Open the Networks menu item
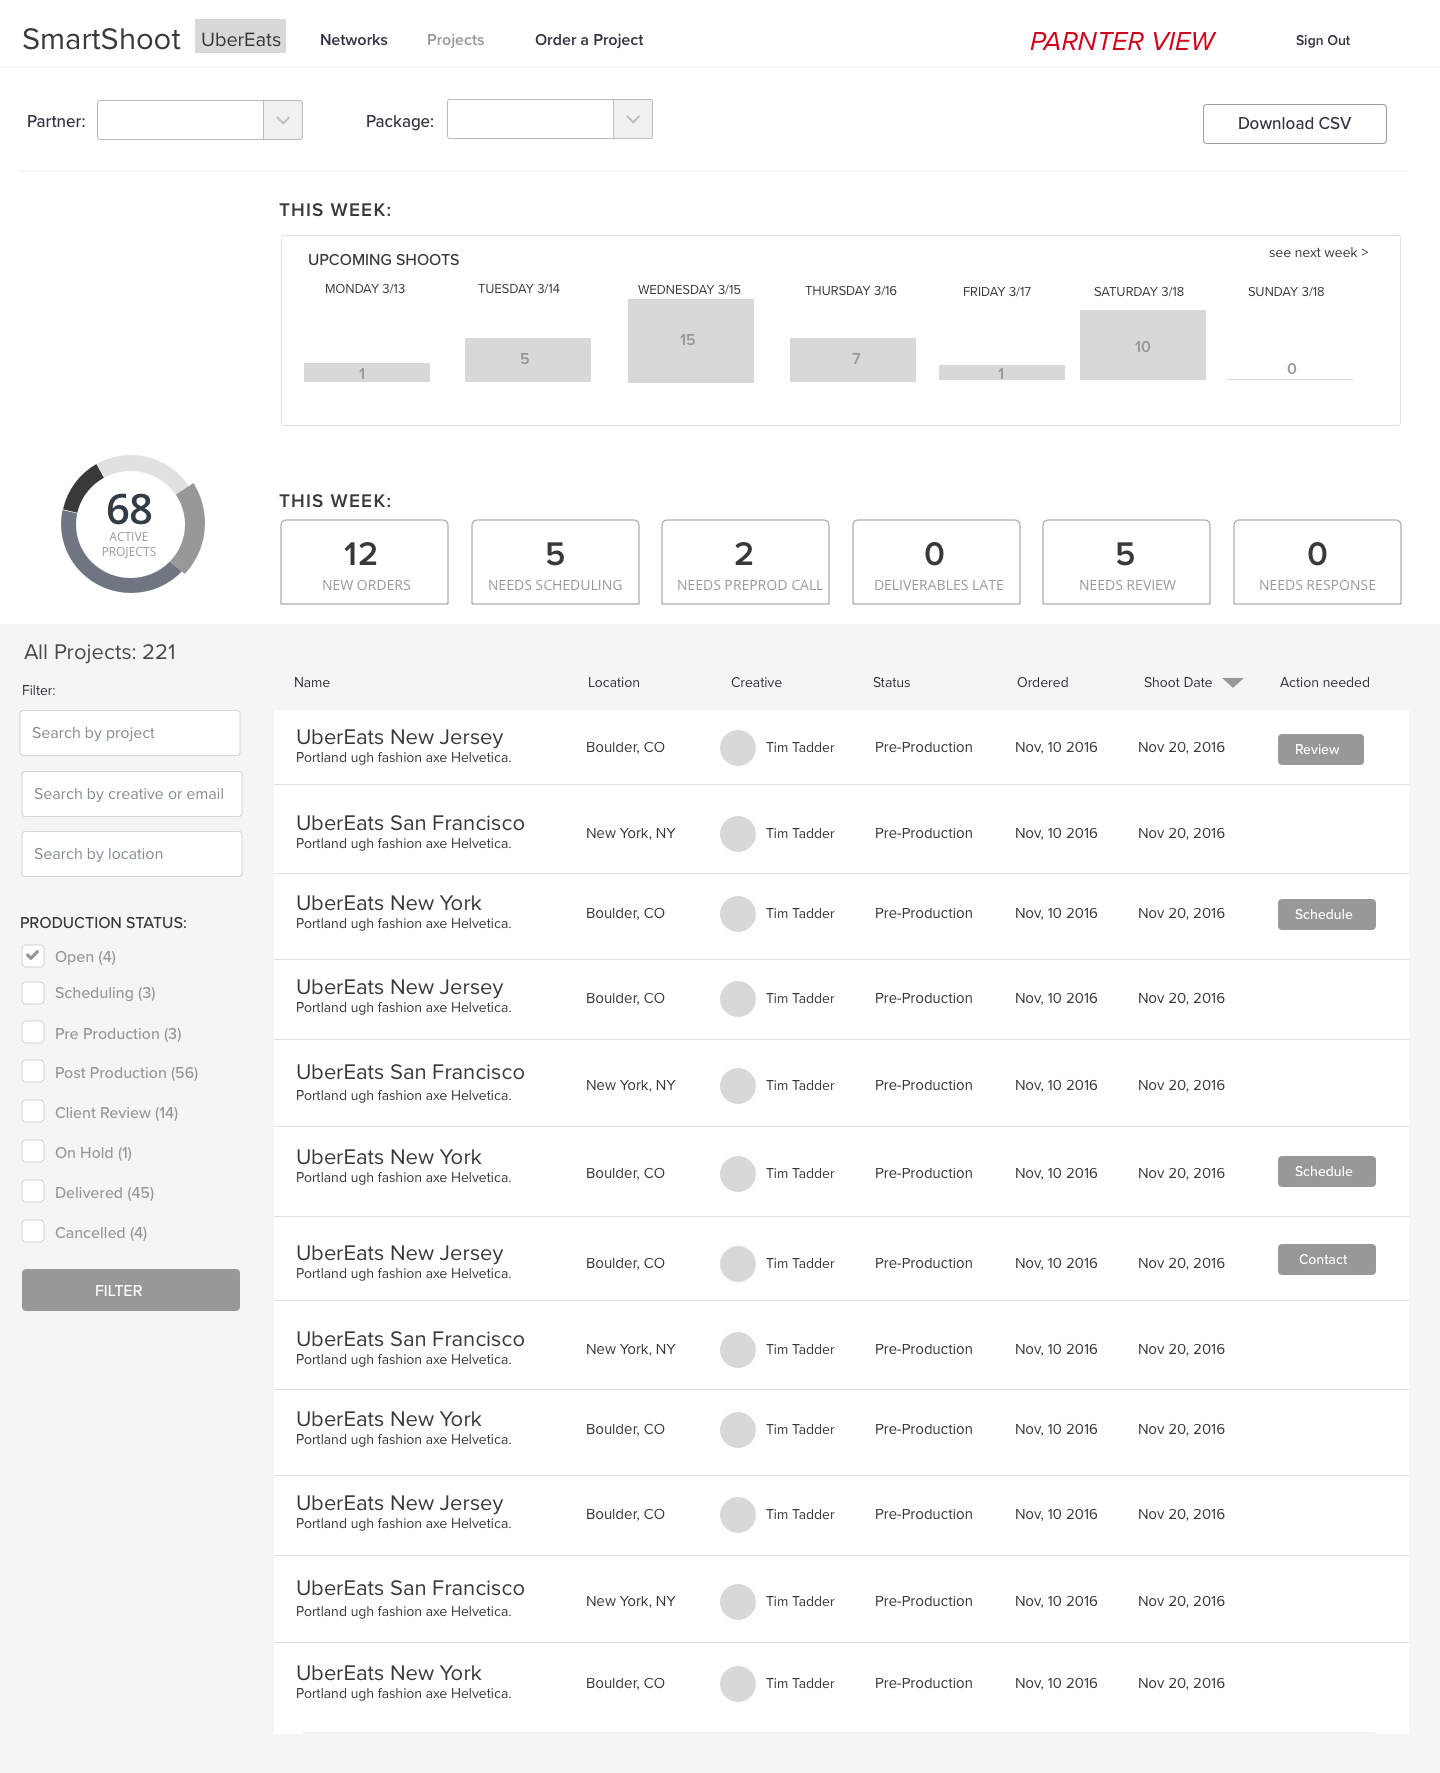This screenshot has width=1440, height=1773. pos(354,40)
